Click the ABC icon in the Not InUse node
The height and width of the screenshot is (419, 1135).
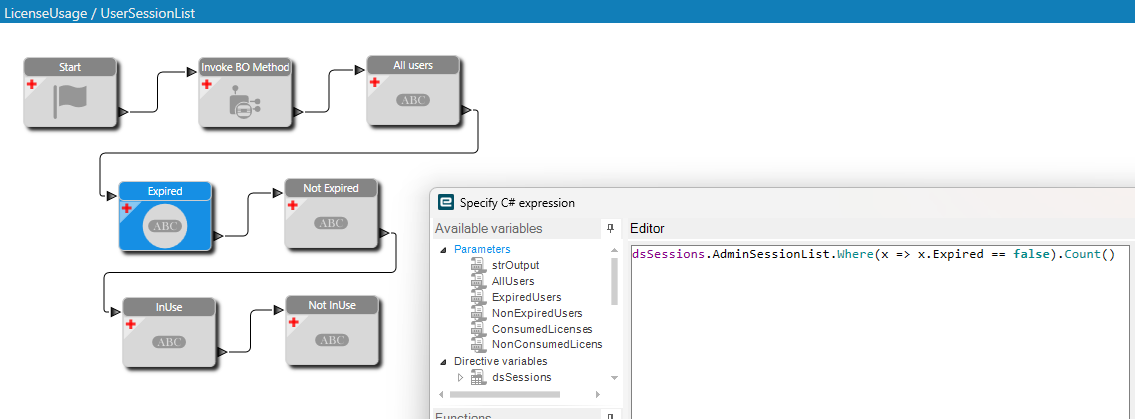(333, 339)
